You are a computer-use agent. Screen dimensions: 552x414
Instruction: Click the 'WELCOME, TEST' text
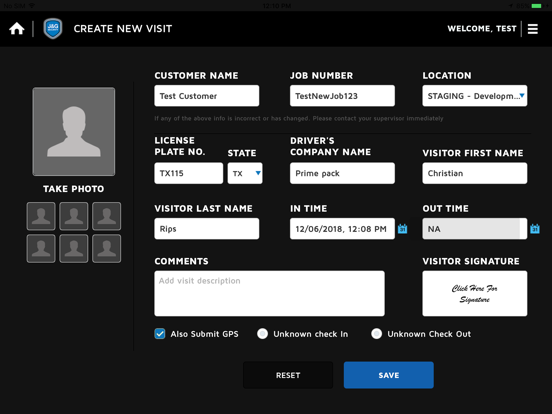coord(482,29)
